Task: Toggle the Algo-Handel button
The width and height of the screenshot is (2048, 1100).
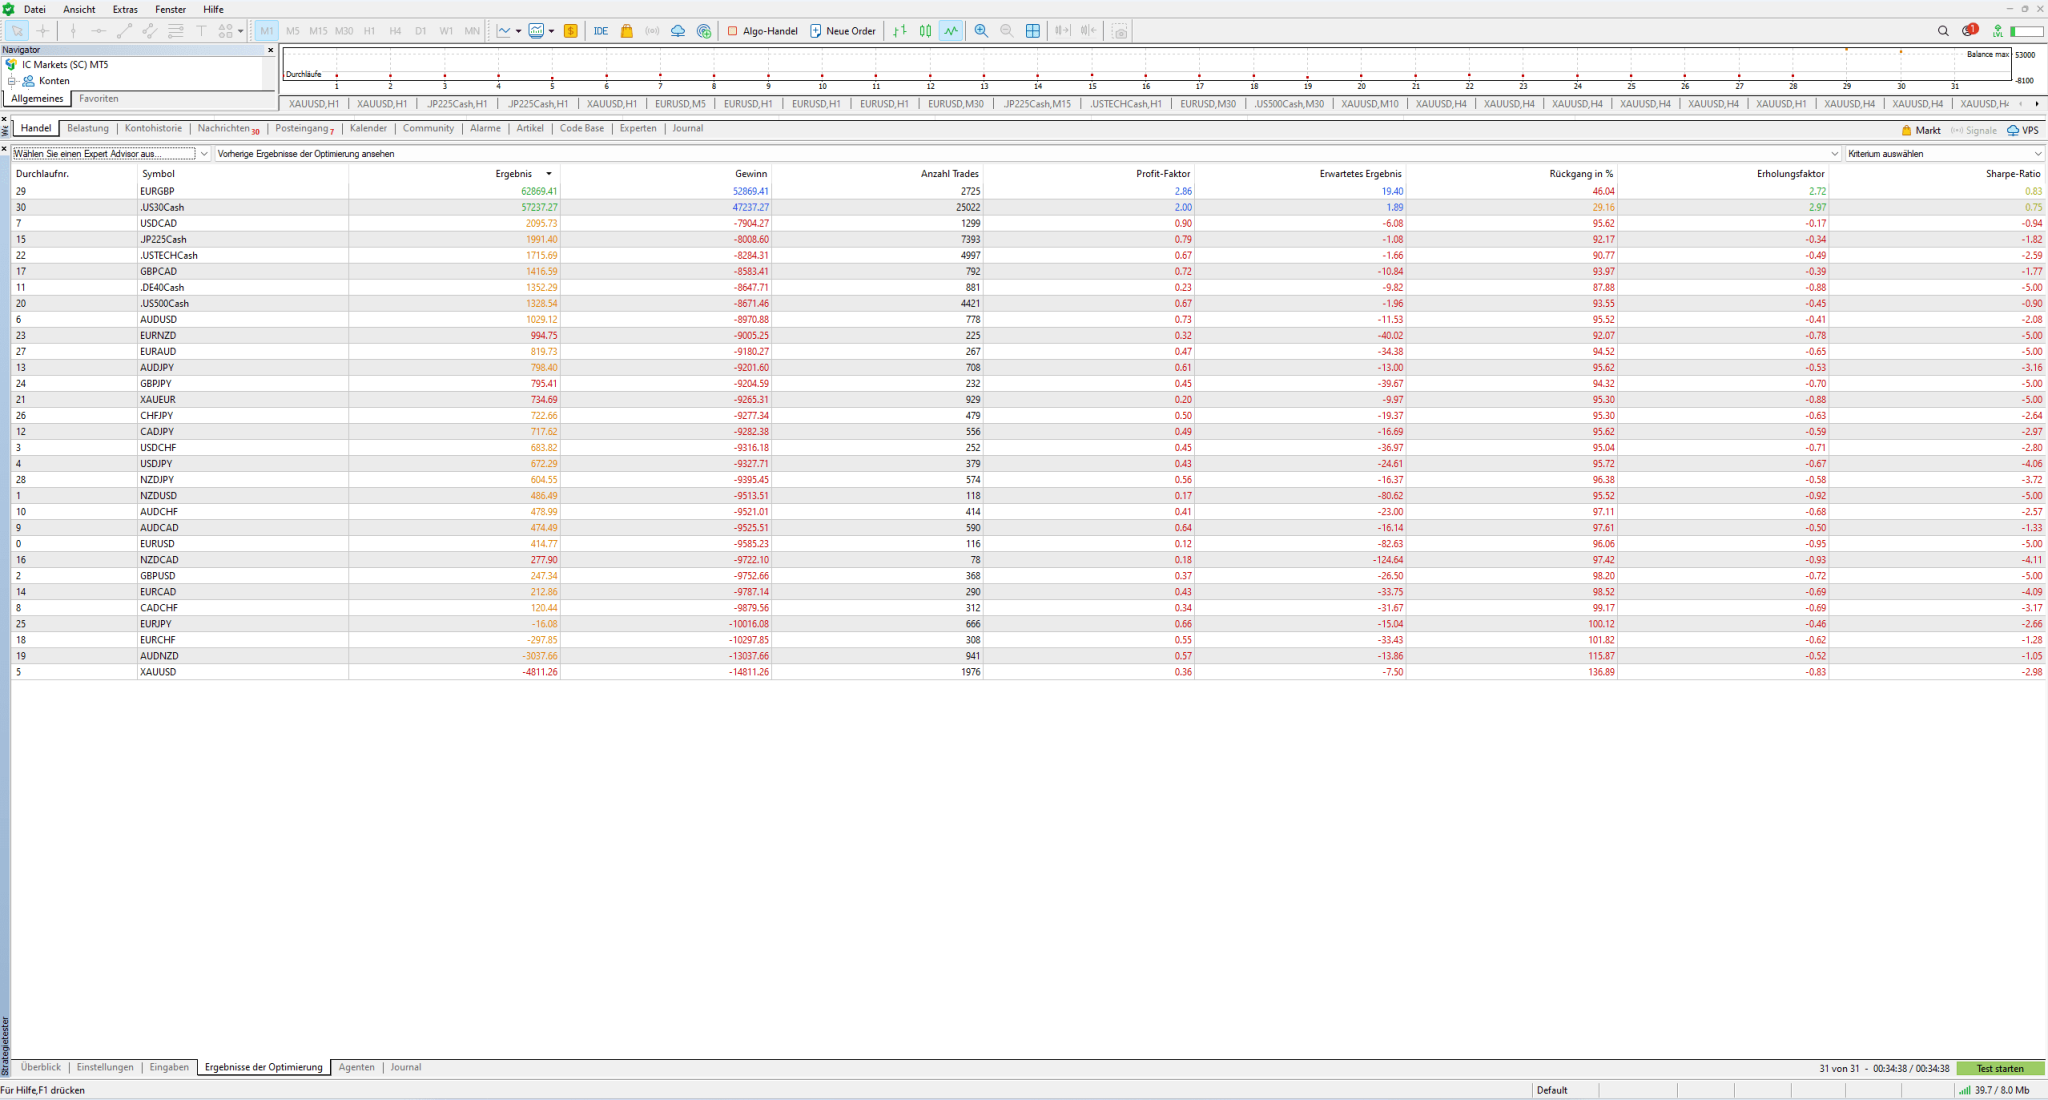Action: (x=762, y=31)
